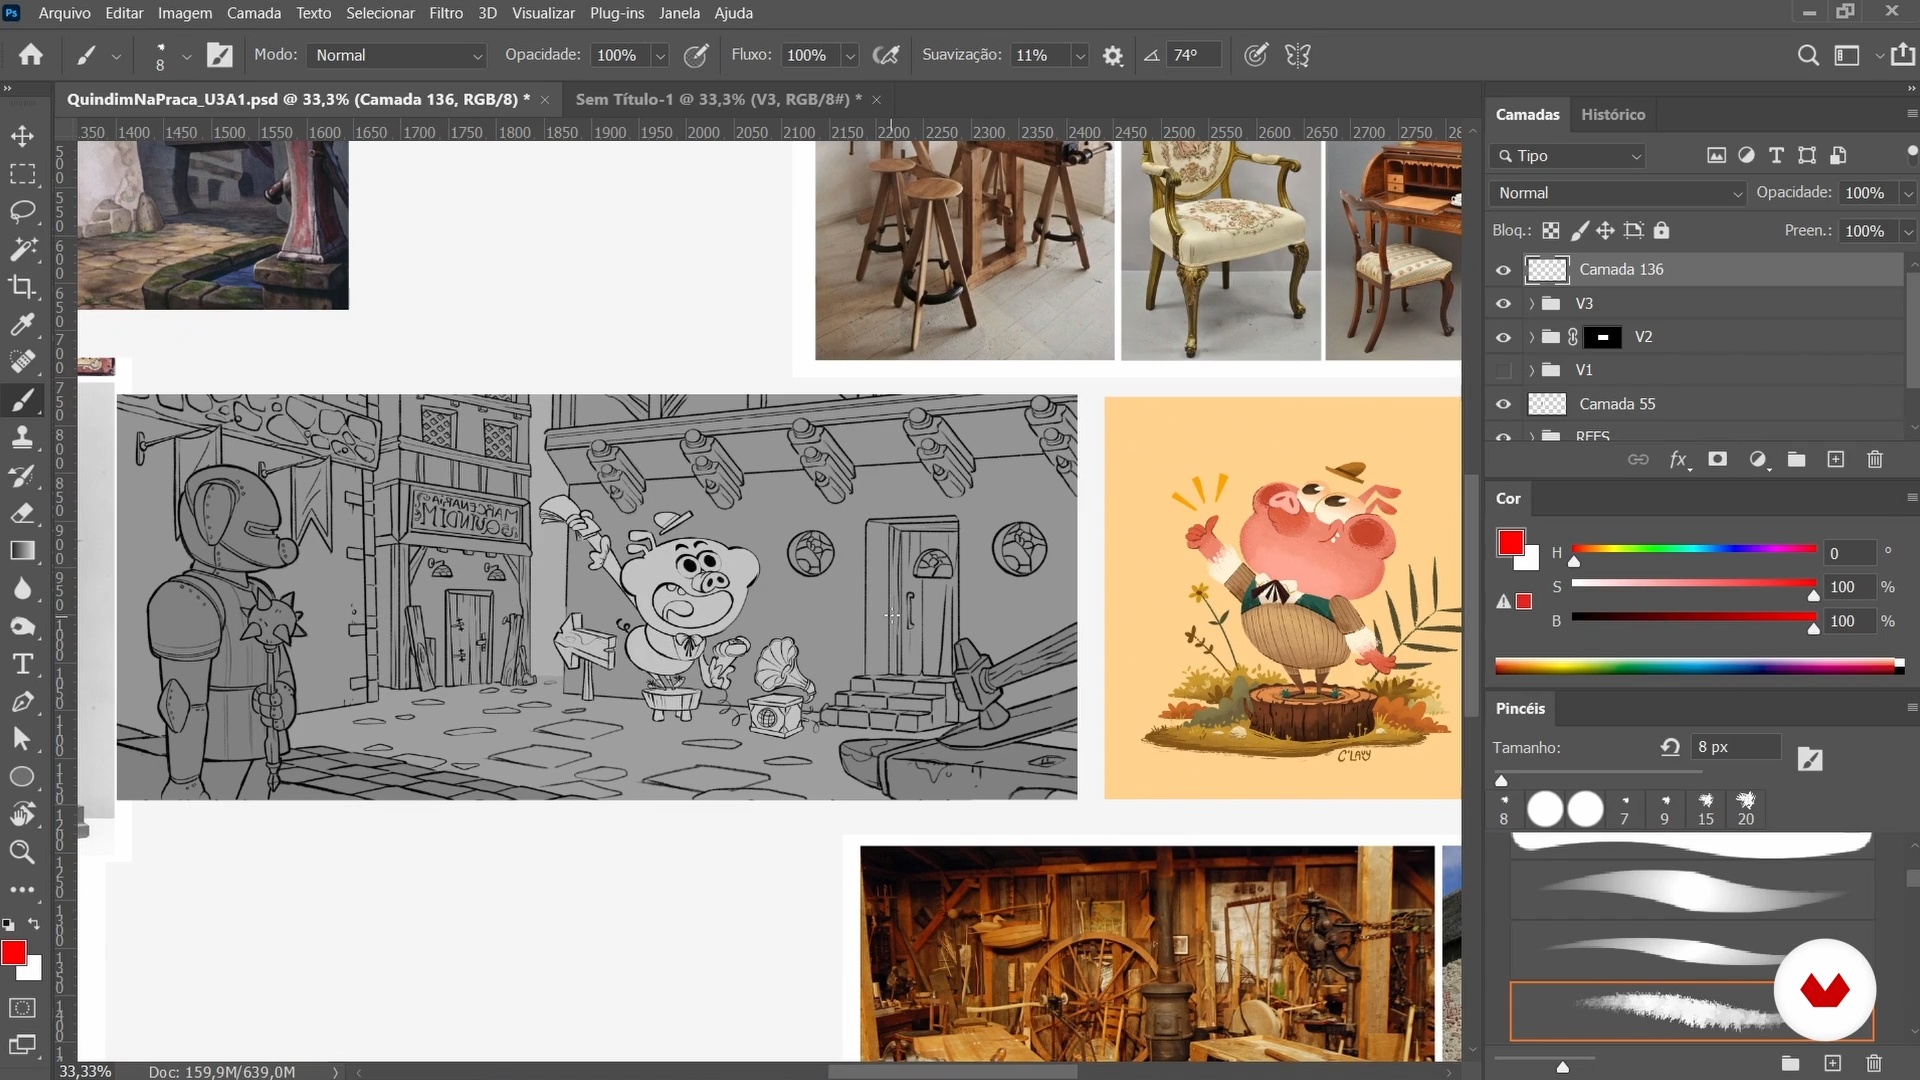Select brush preset labeled 15
This screenshot has width=1920, height=1080.
click(1706, 808)
